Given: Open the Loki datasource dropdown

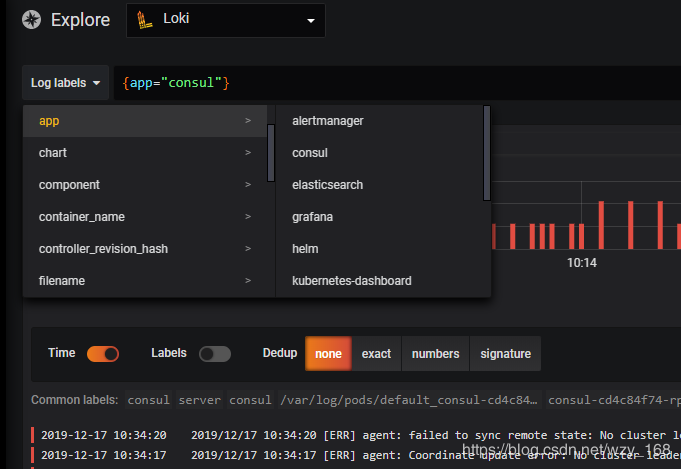Looking at the screenshot, I should [x=225, y=20].
